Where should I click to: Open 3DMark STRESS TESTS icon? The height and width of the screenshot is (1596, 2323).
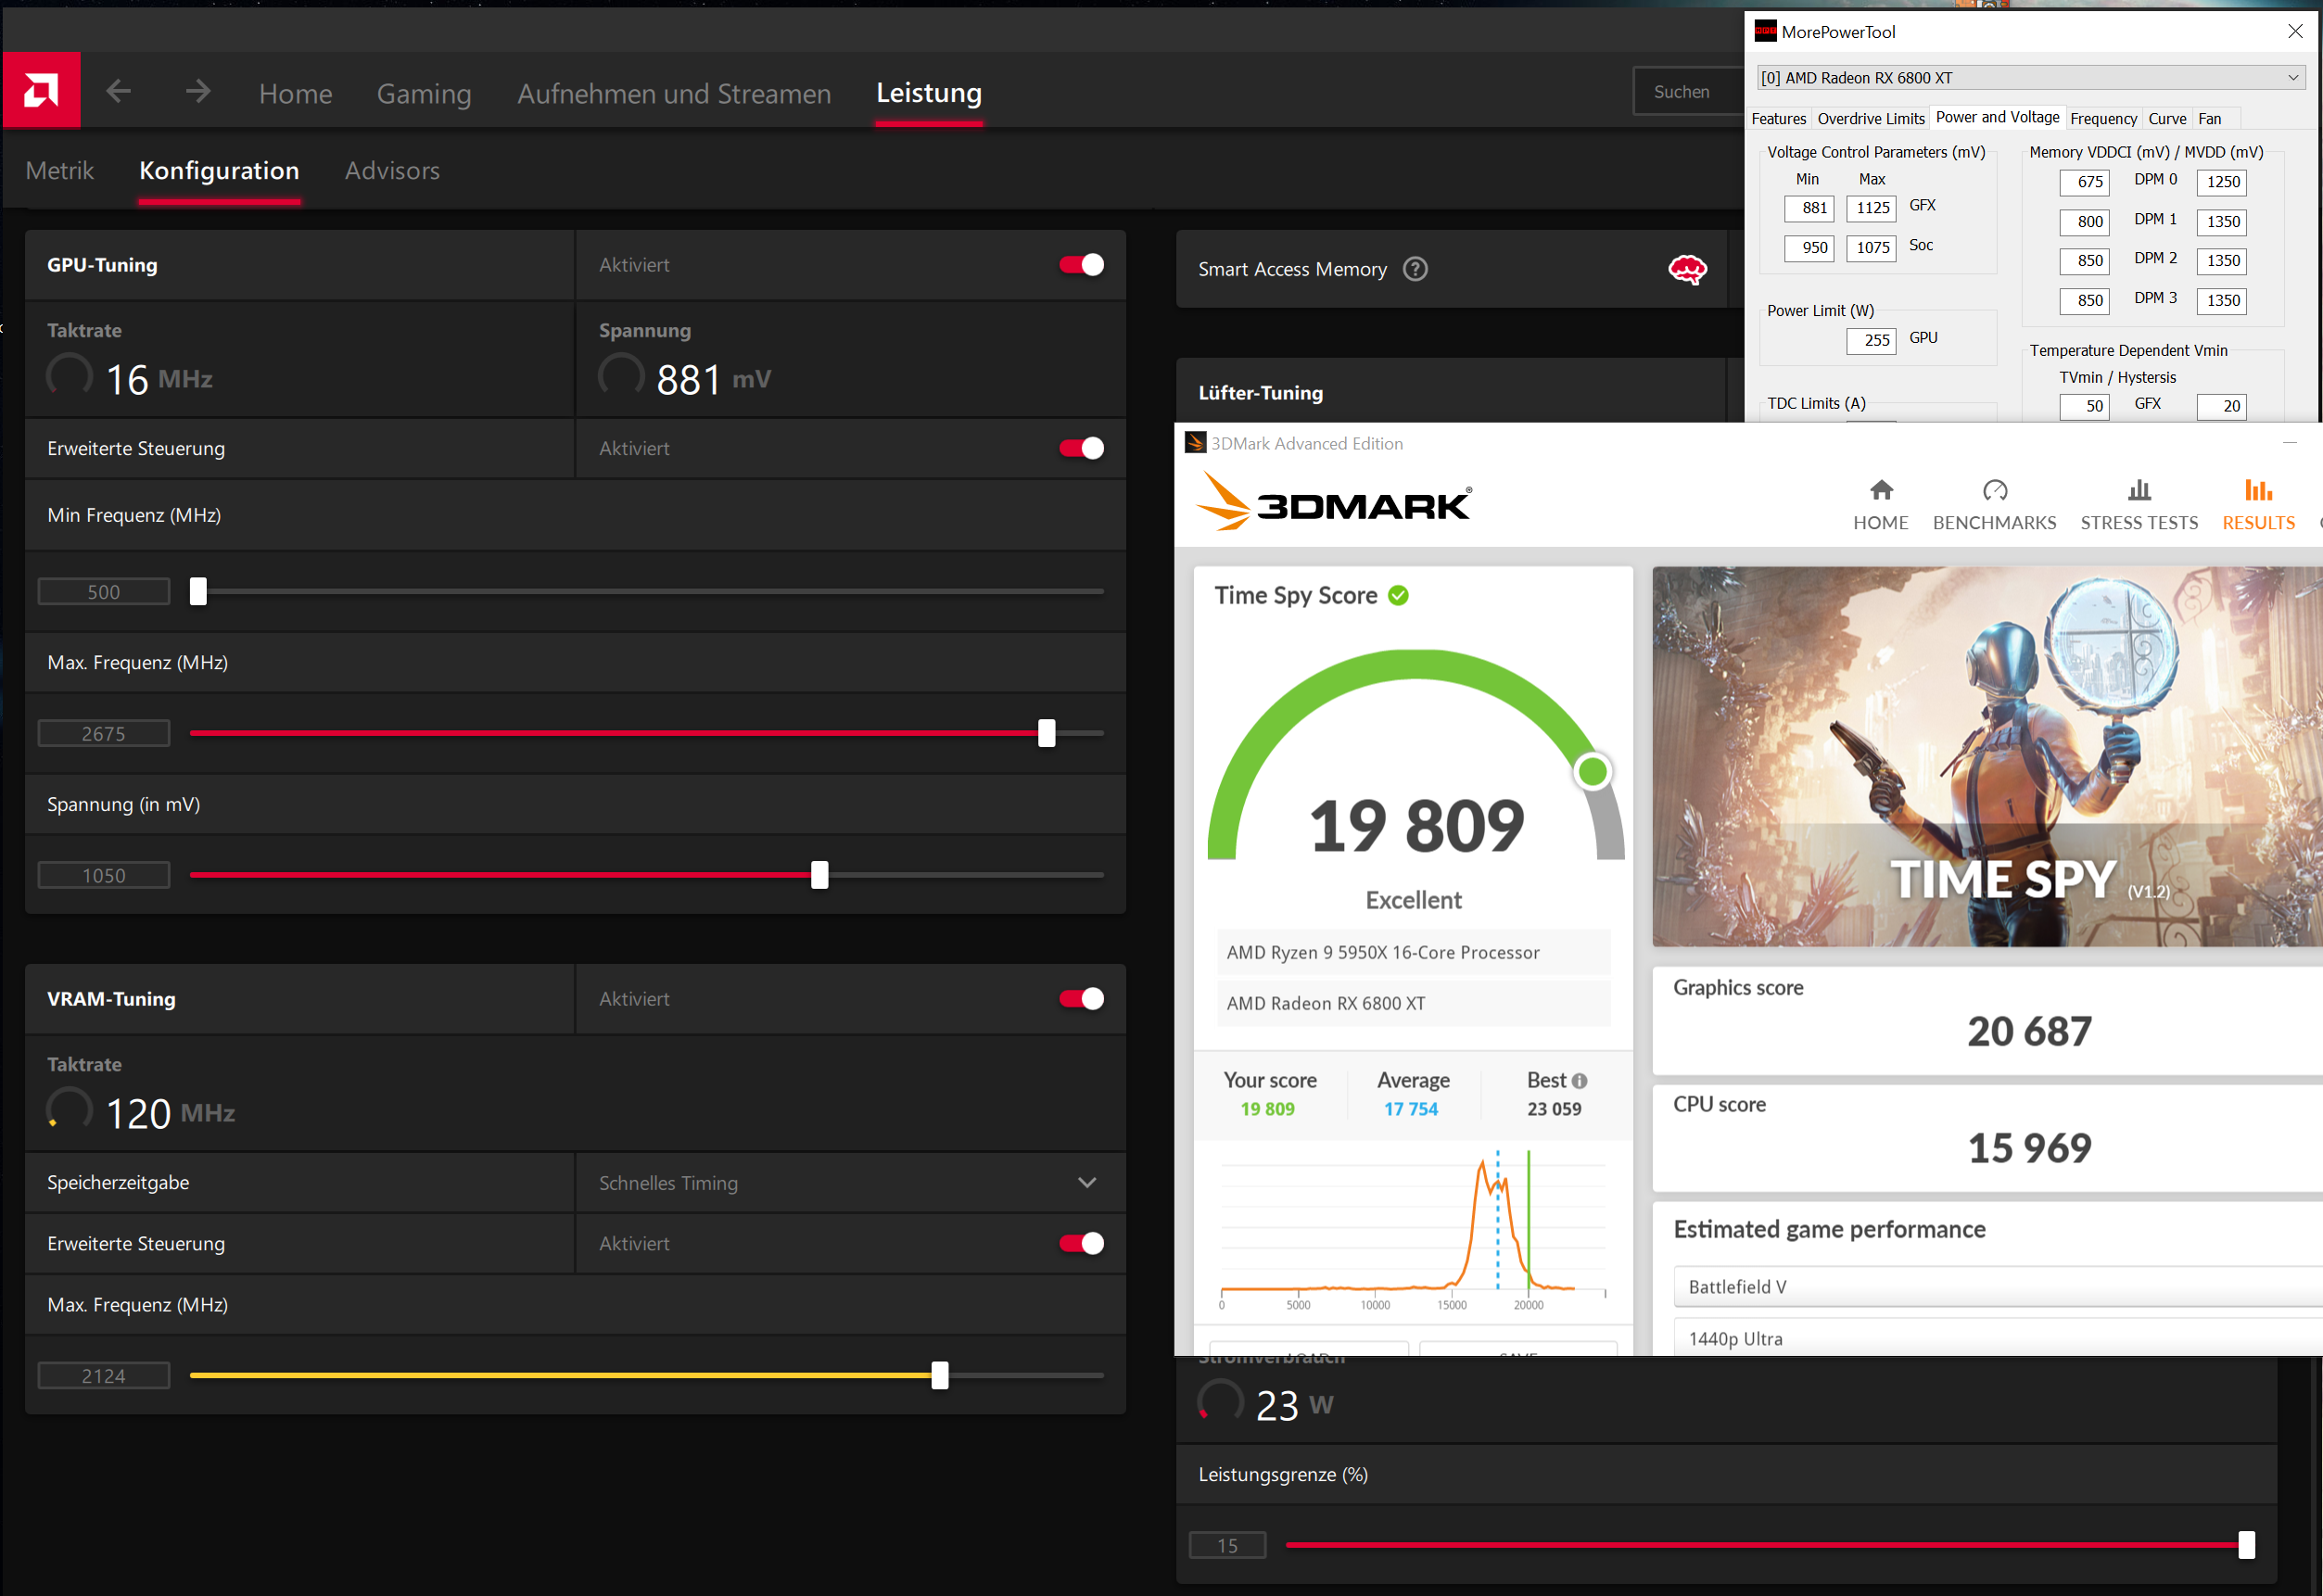[x=2138, y=490]
